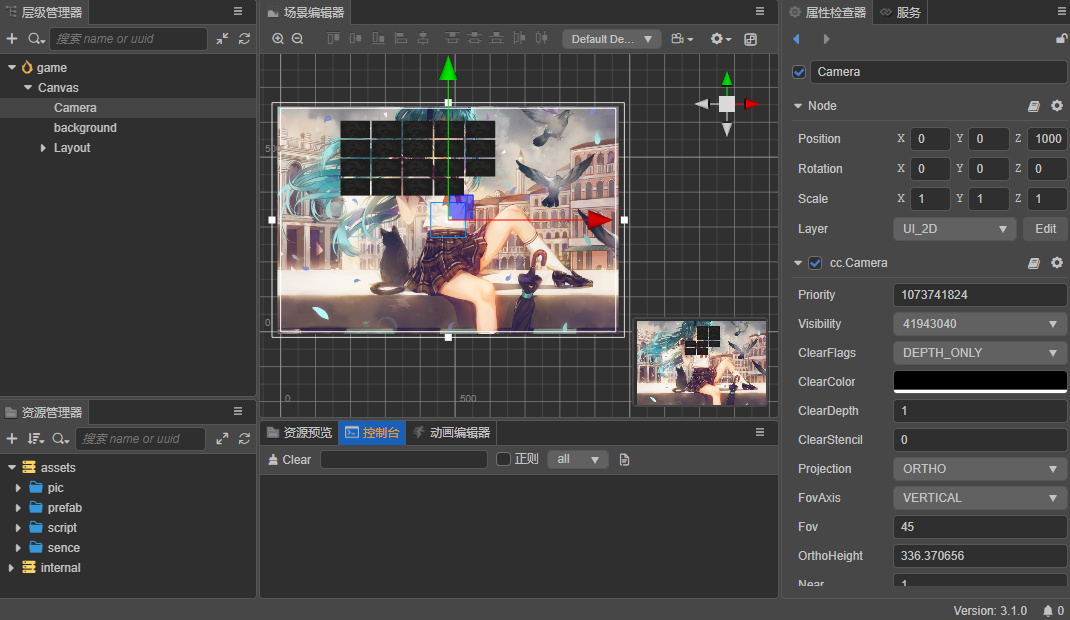This screenshot has width=1070, height=620.
Task: Open console log file icon
Action: point(625,460)
